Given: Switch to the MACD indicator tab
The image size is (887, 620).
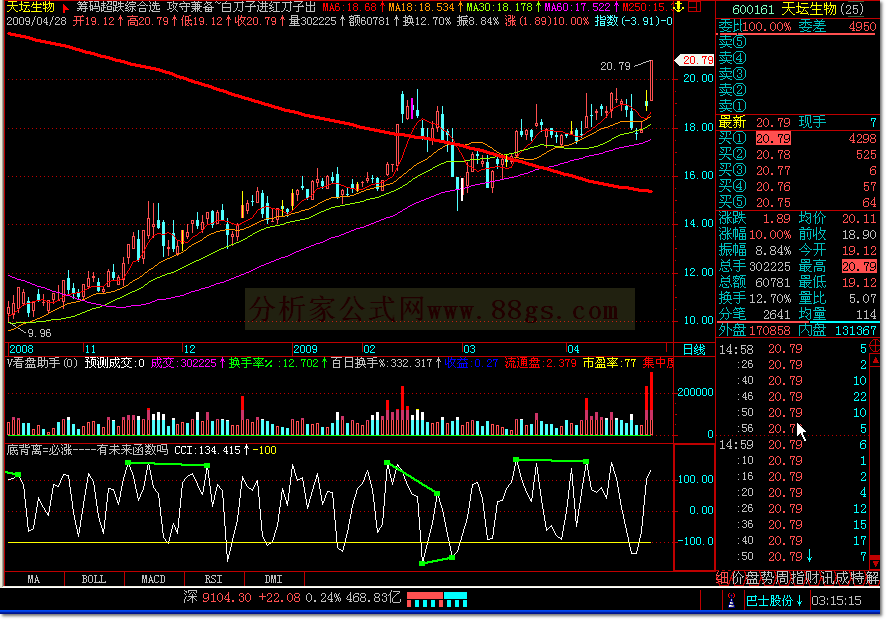Looking at the screenshot, I should [x=154, y=579].
